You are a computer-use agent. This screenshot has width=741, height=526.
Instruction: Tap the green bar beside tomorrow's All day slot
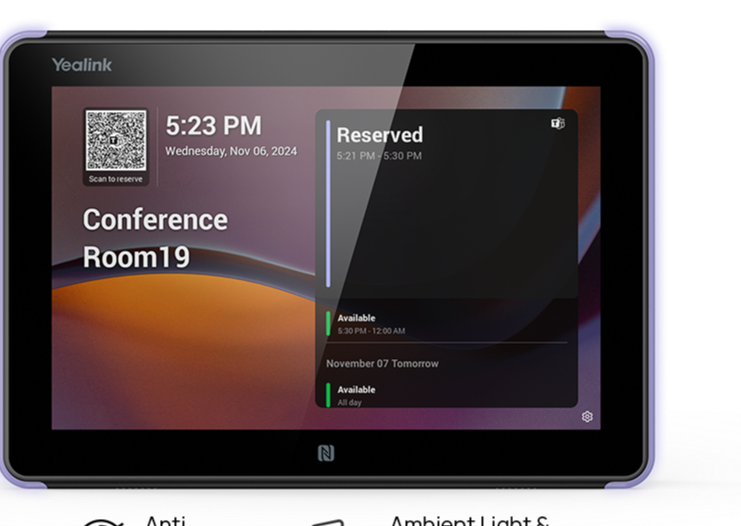[328, 394]
